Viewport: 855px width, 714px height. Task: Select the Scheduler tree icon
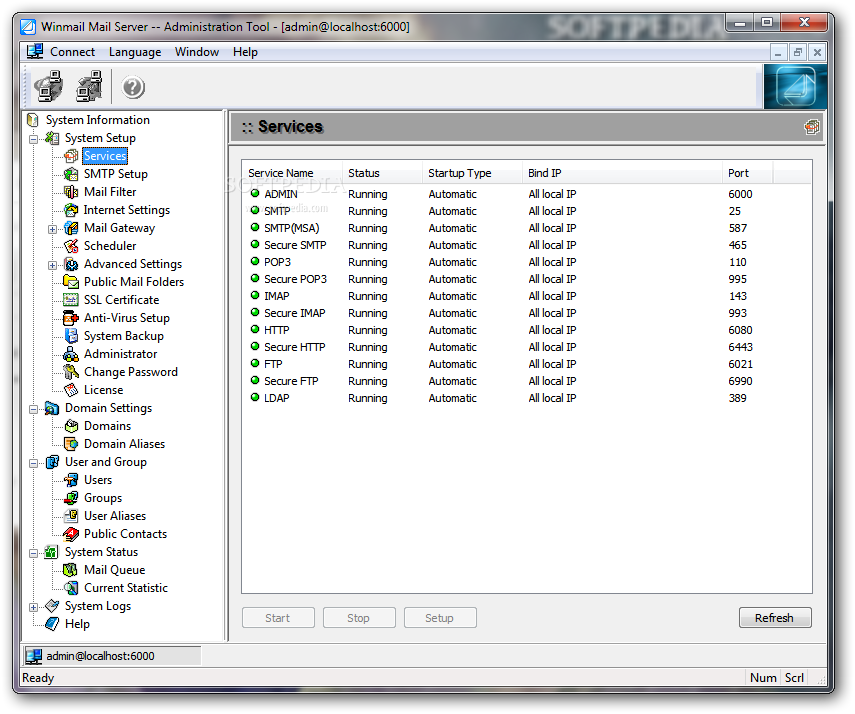(71, 246)
